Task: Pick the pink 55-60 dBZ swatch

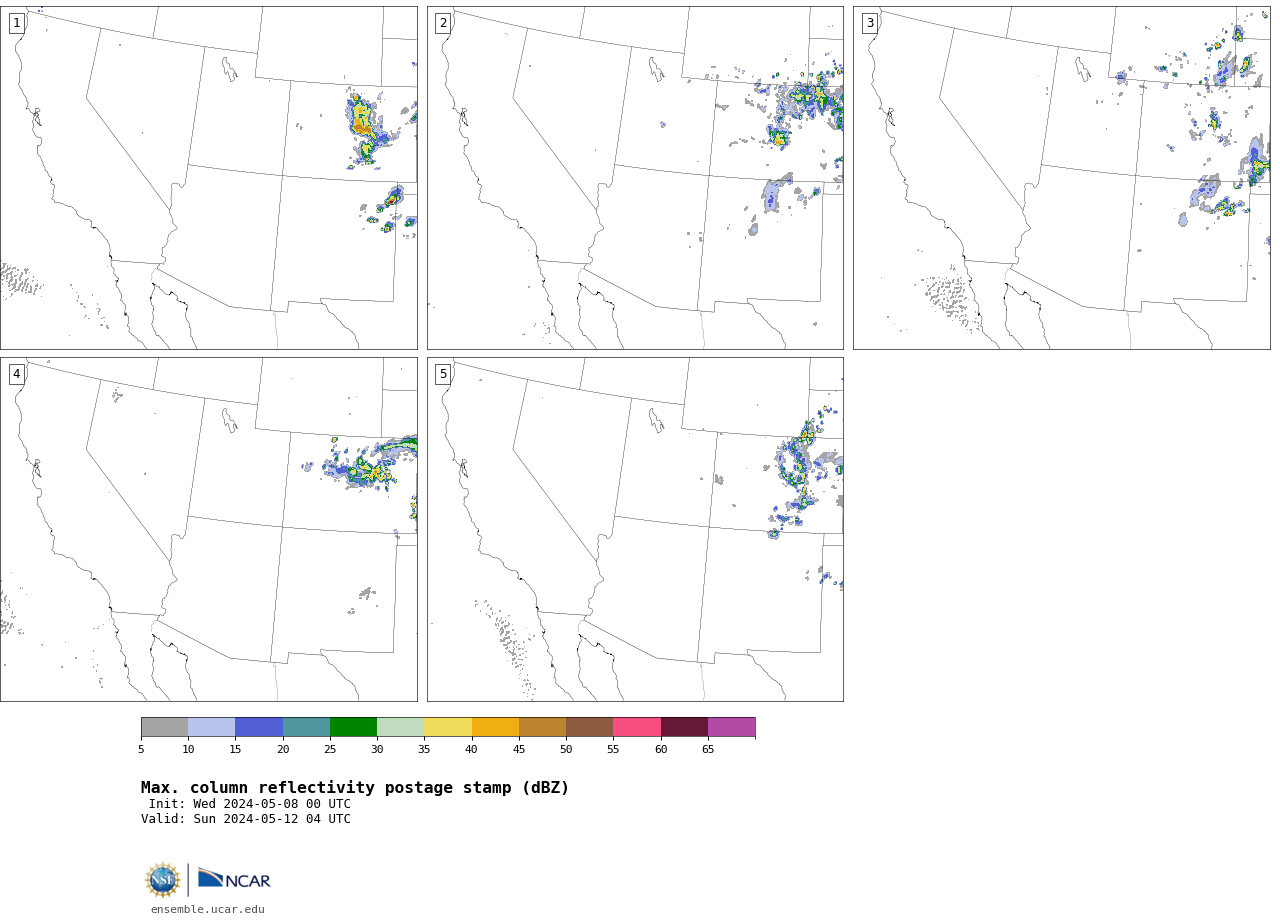Action: coord(637,727)
